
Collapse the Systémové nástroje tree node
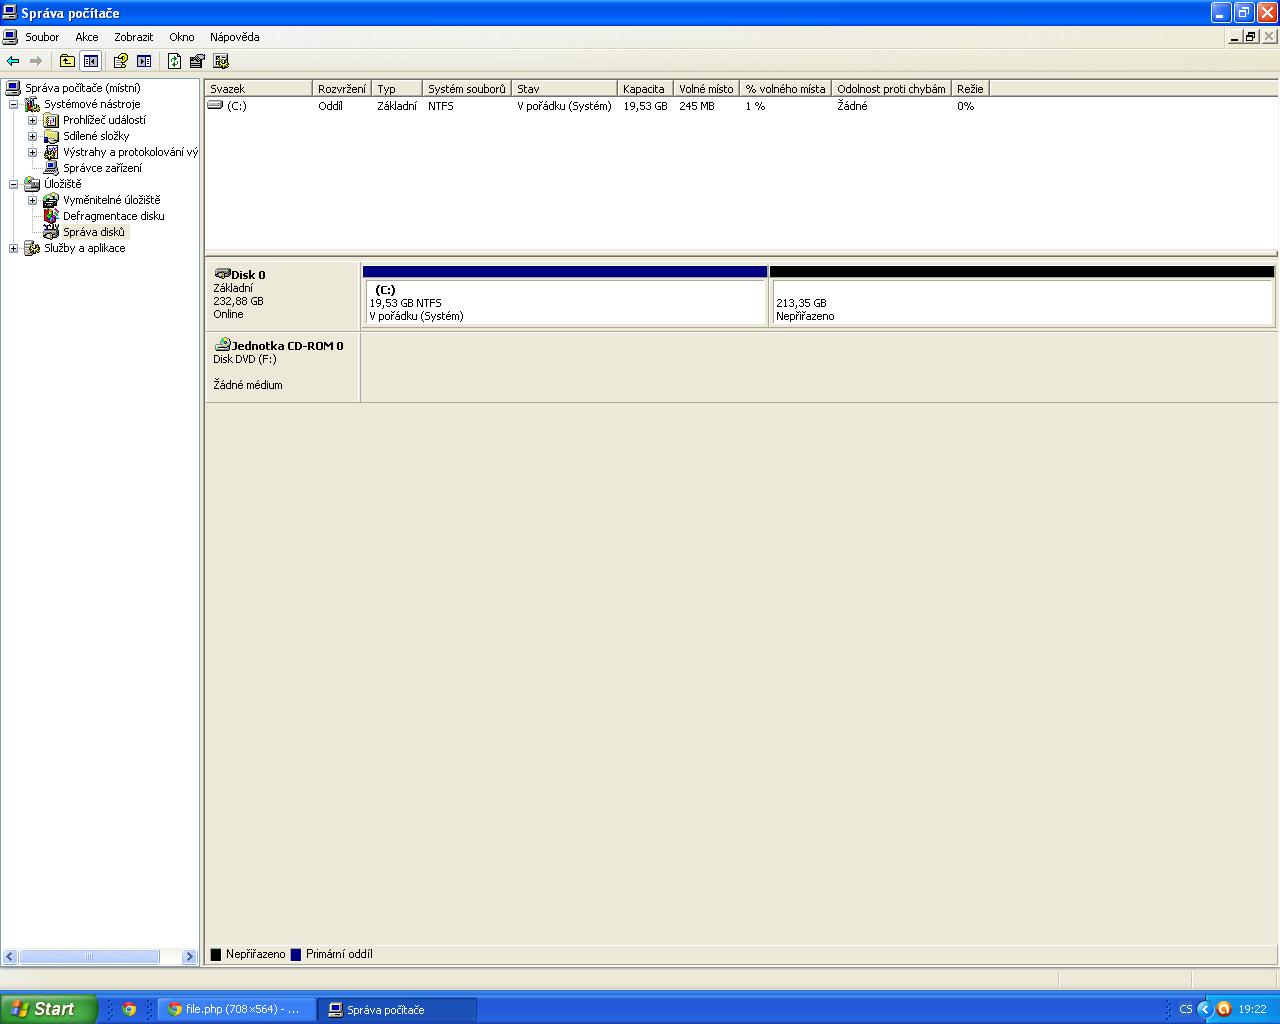13,104
